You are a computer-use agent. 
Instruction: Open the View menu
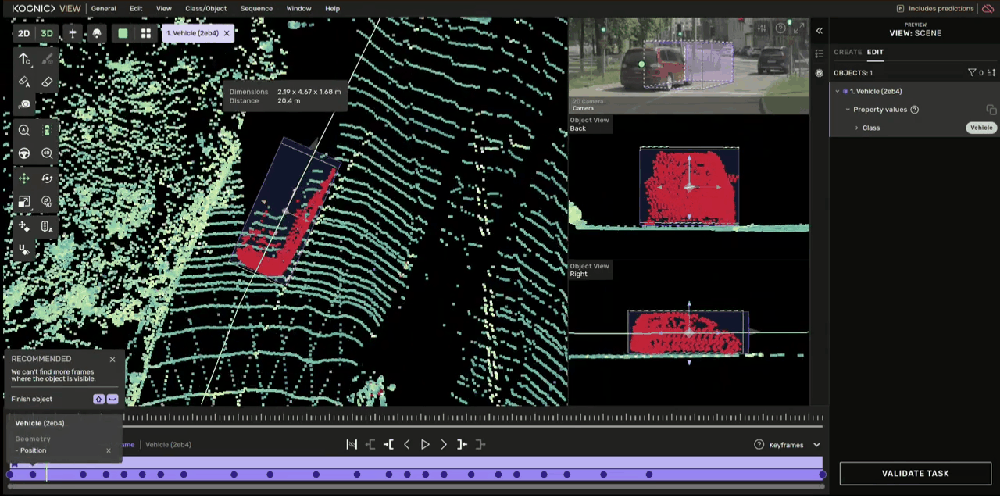164,8
